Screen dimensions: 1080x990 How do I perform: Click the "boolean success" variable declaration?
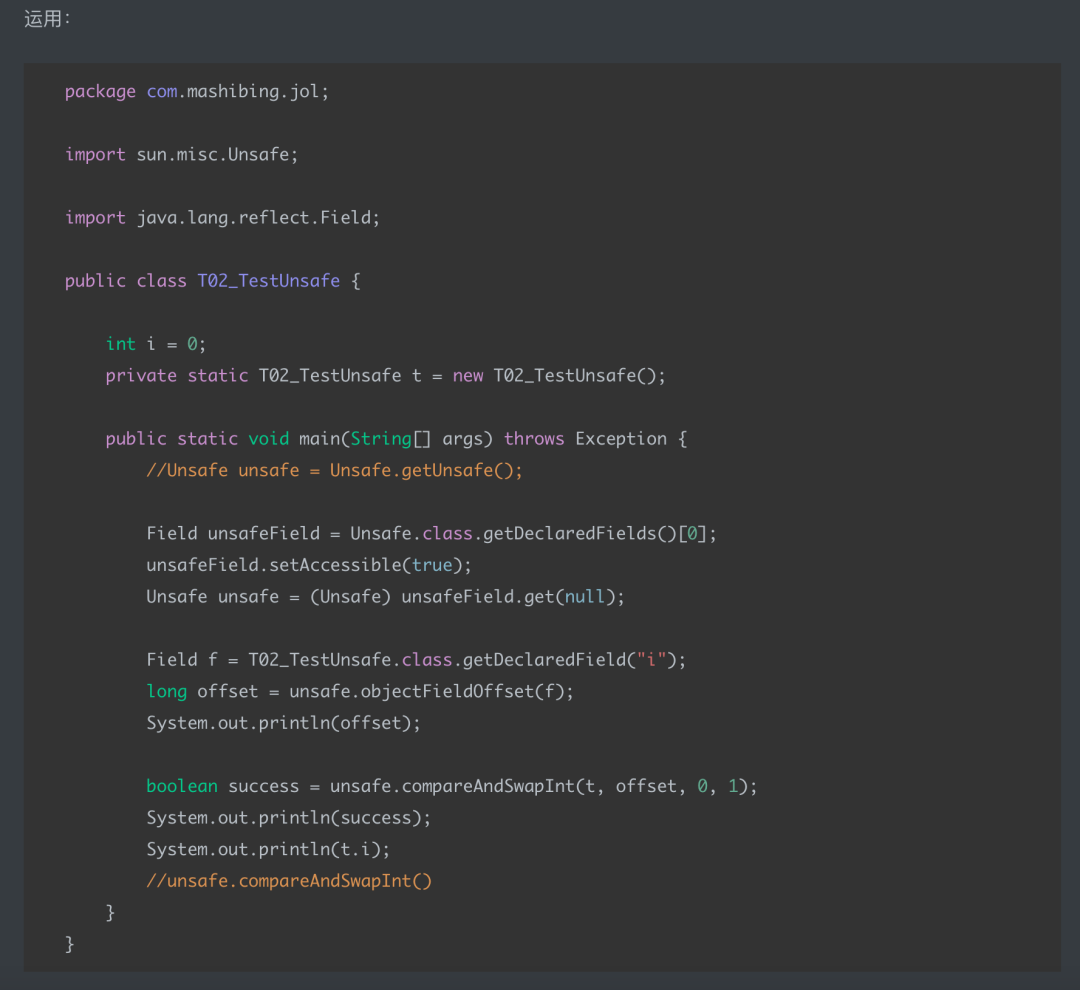pos(222,786)
